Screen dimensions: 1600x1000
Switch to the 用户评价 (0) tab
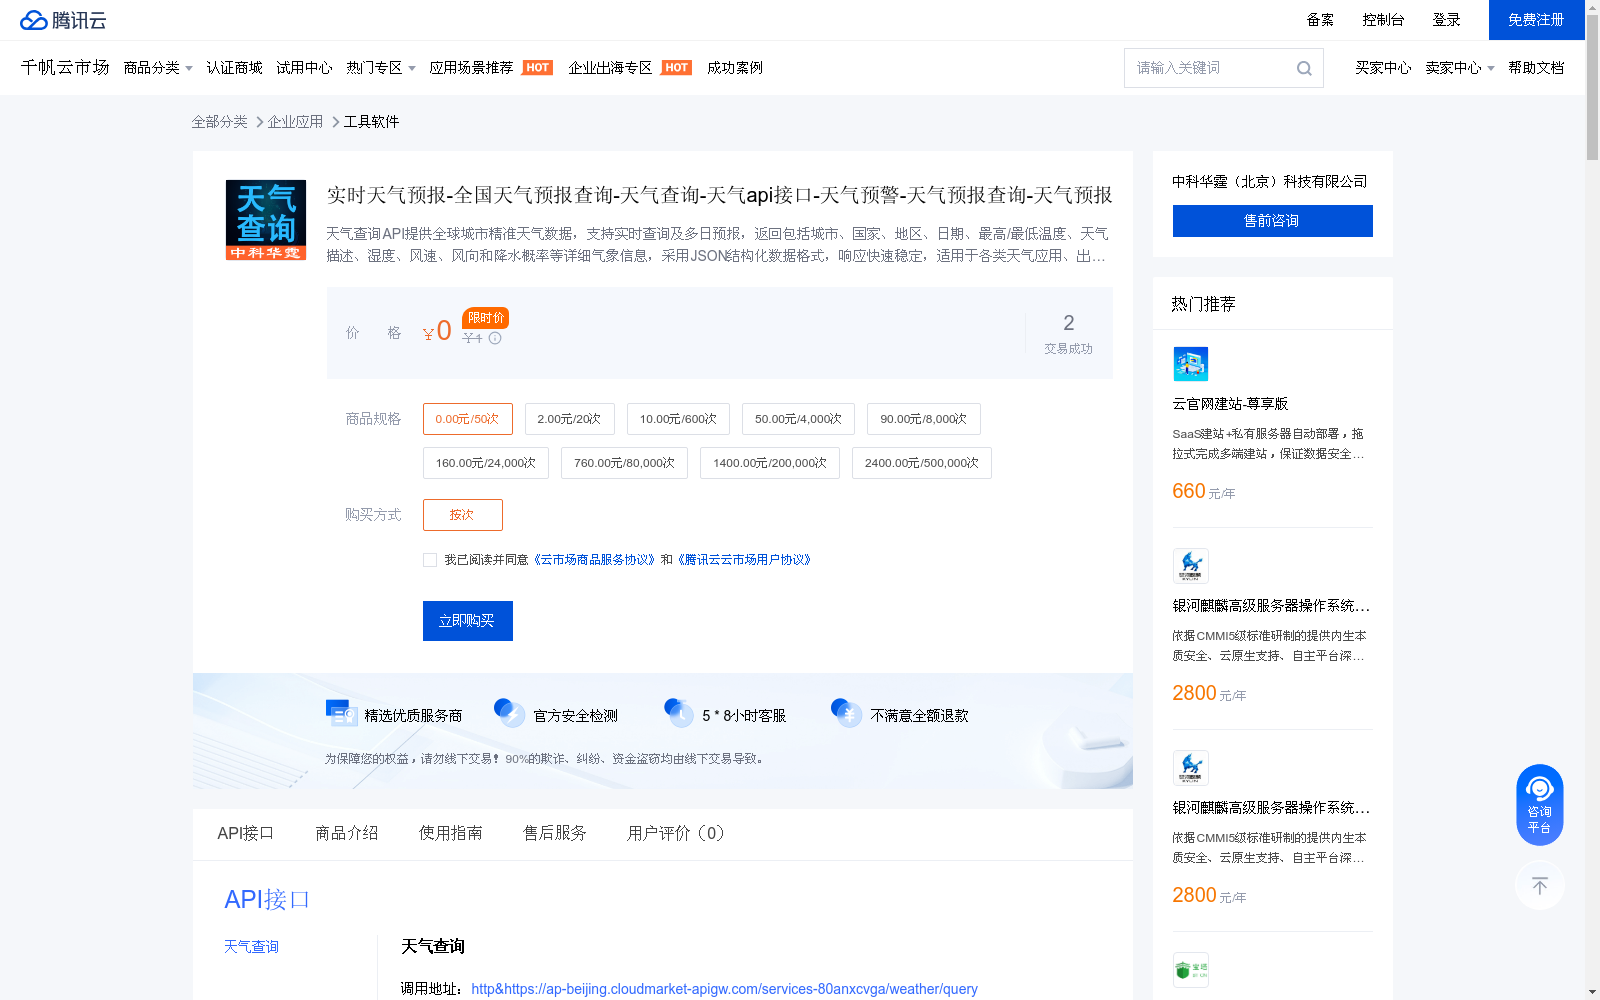click(675, 833)
